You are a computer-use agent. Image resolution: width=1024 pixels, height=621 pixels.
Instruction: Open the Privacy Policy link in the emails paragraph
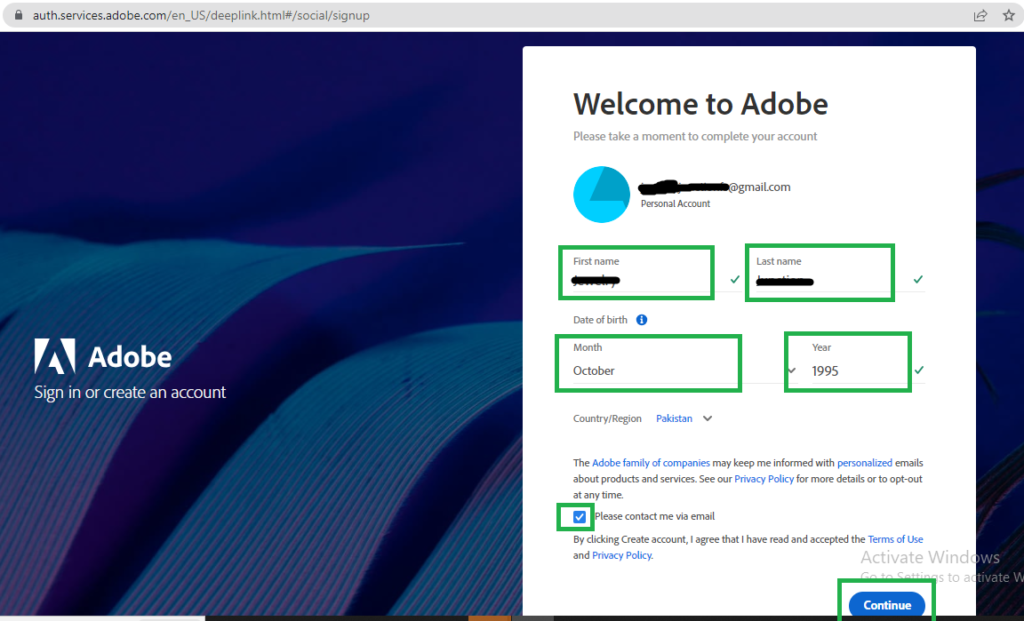click(x=764, y=479)
